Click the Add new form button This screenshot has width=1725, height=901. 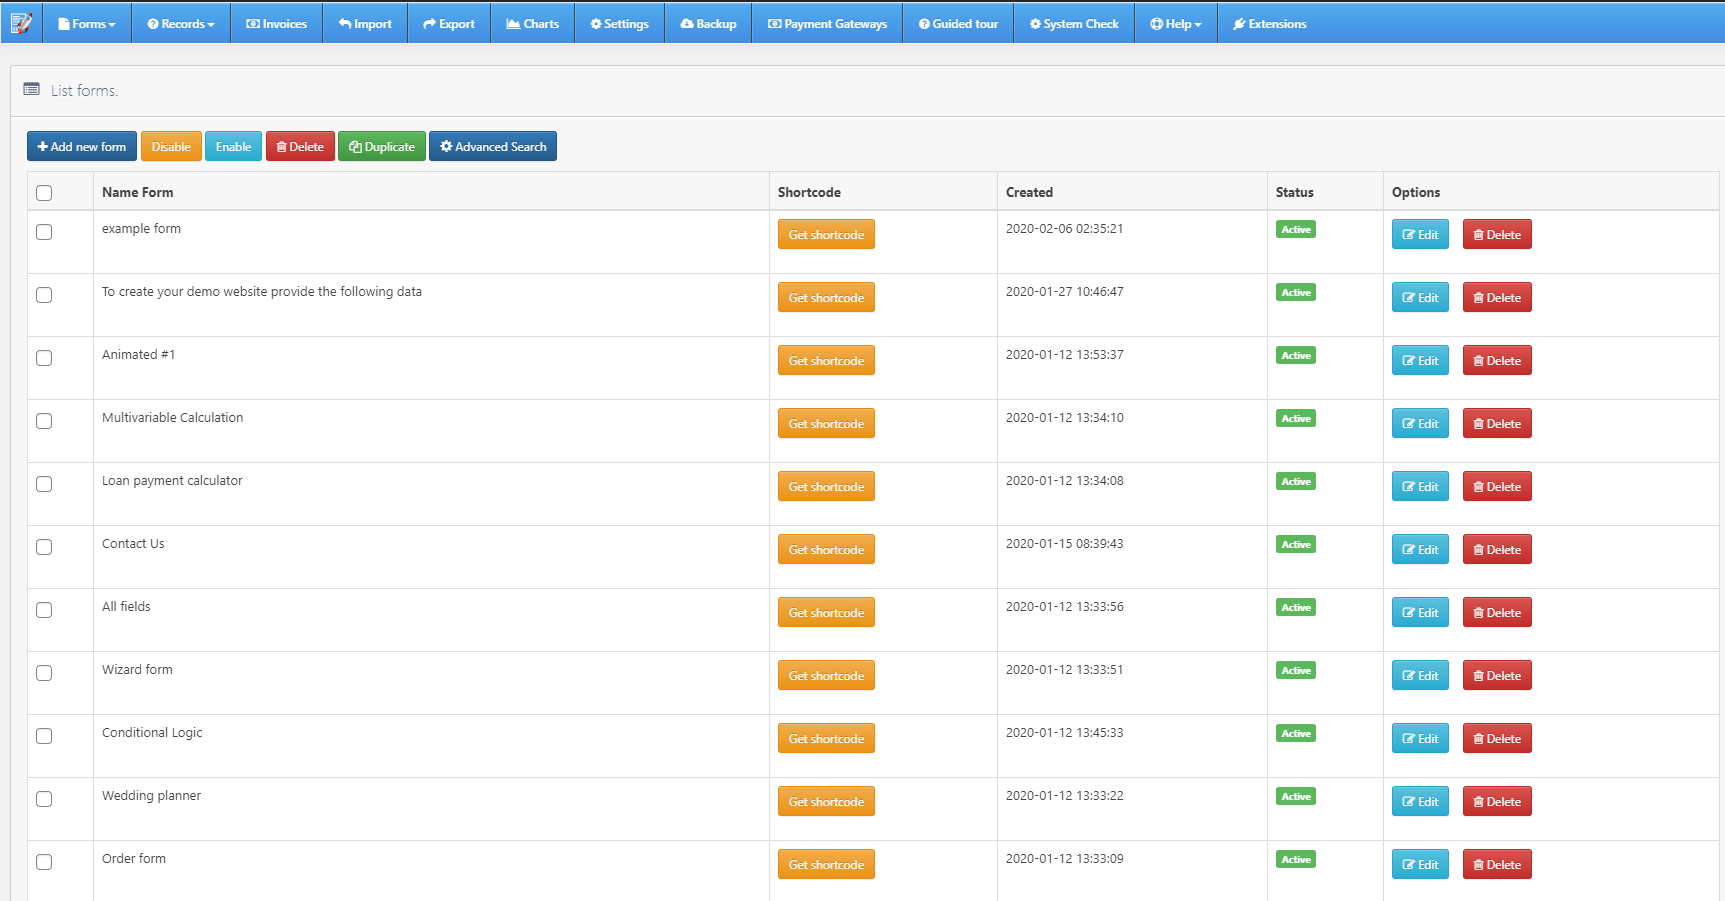pos(81,146)
